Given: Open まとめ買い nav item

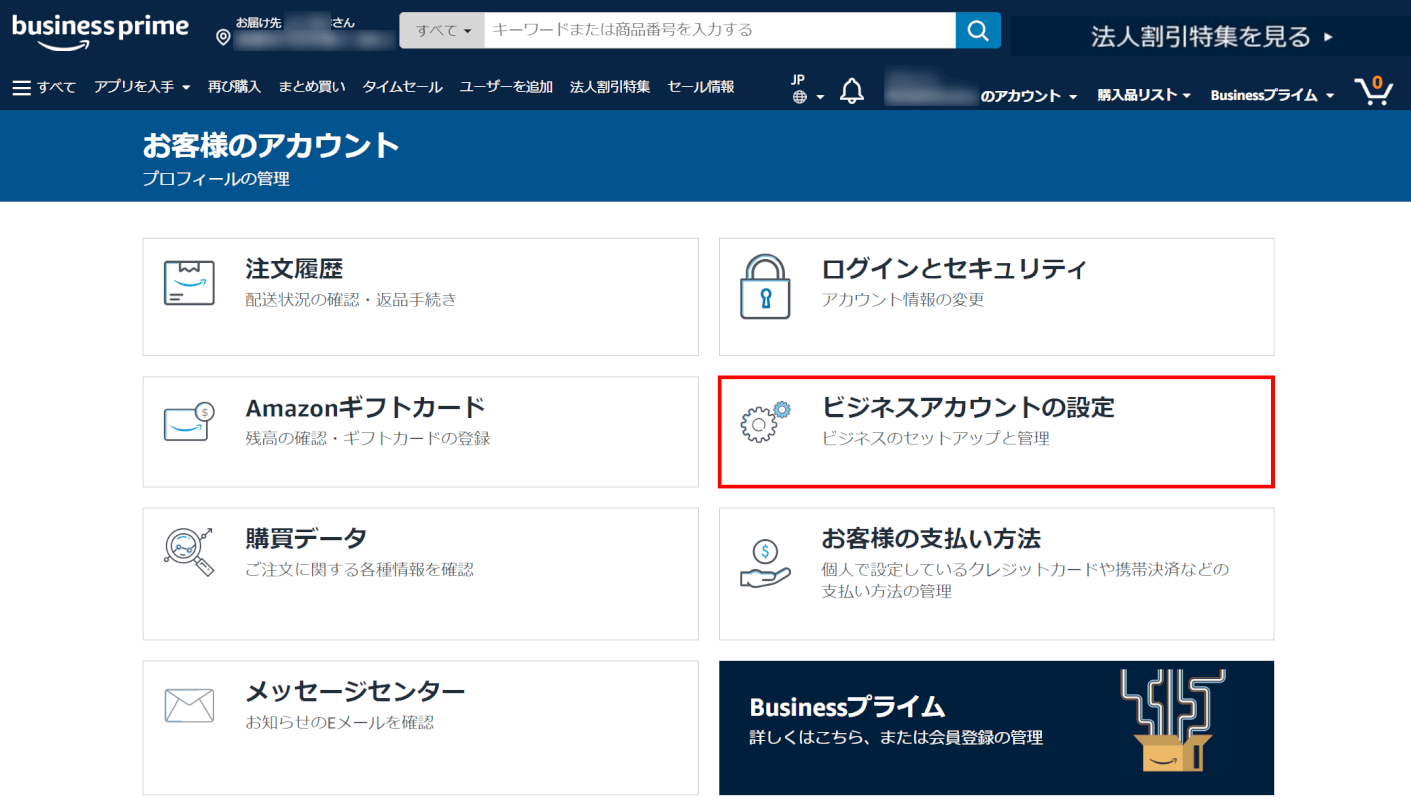Looking at the screenshot, I should pos(312,87).
